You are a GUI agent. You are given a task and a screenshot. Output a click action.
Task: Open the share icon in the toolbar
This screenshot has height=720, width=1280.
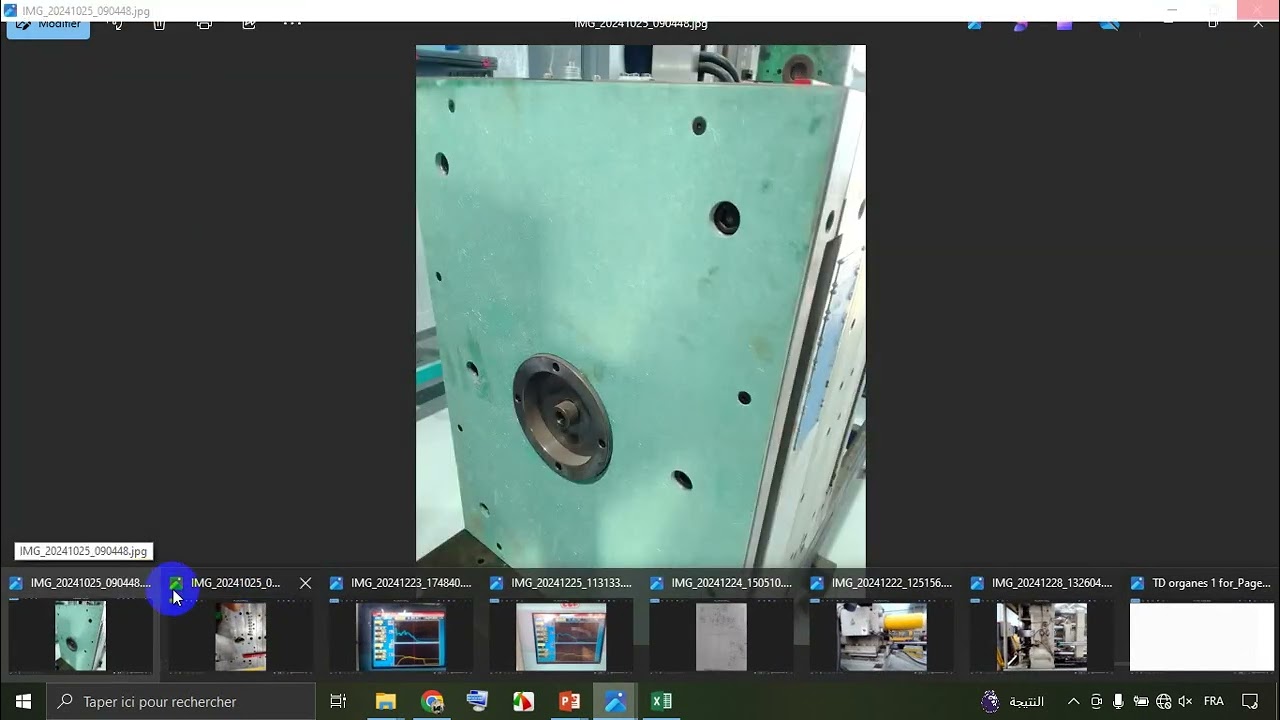click(249, 24)
